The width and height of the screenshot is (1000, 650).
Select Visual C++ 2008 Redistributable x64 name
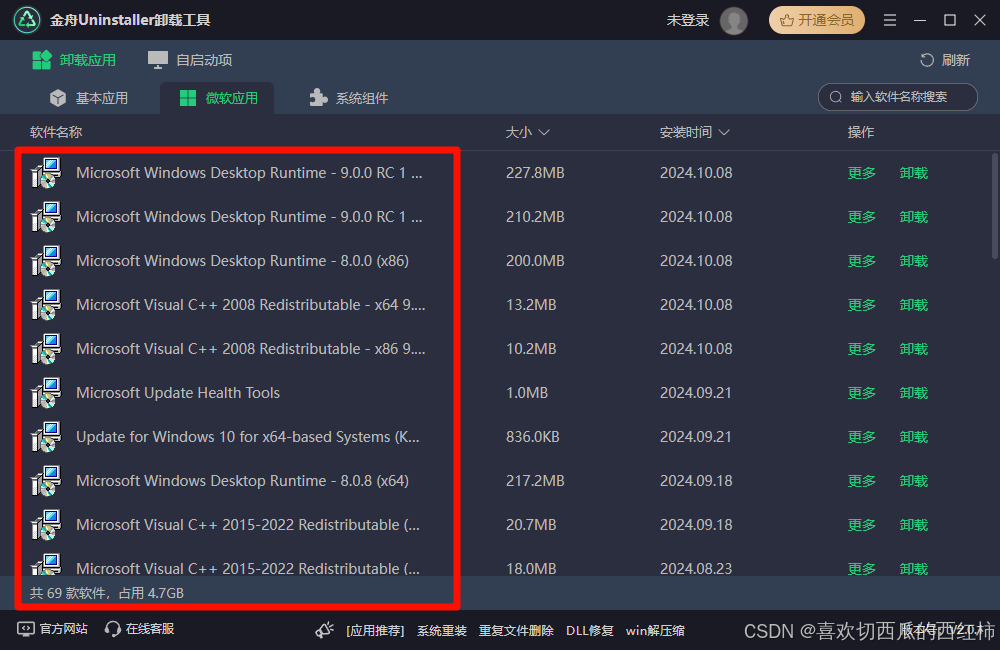coord(251,305)
